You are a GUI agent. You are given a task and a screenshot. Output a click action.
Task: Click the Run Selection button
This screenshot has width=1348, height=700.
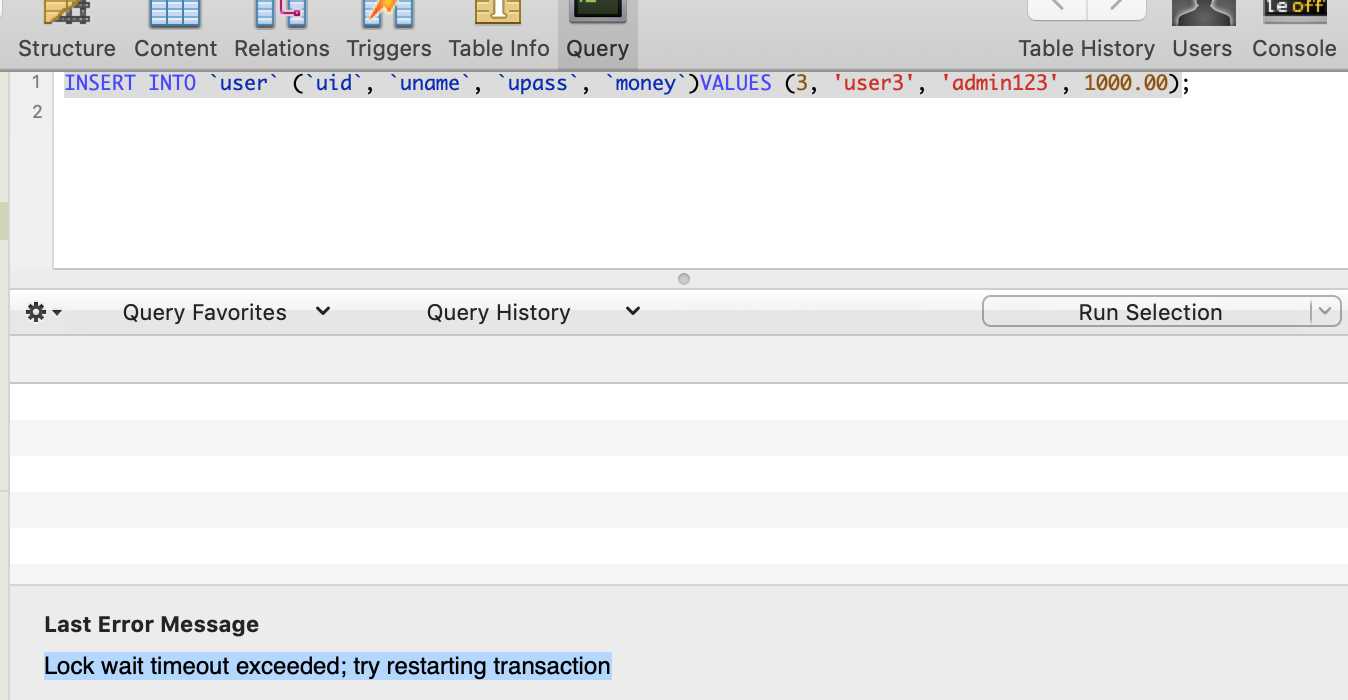pyautogui.click(x=1148, y=312)
